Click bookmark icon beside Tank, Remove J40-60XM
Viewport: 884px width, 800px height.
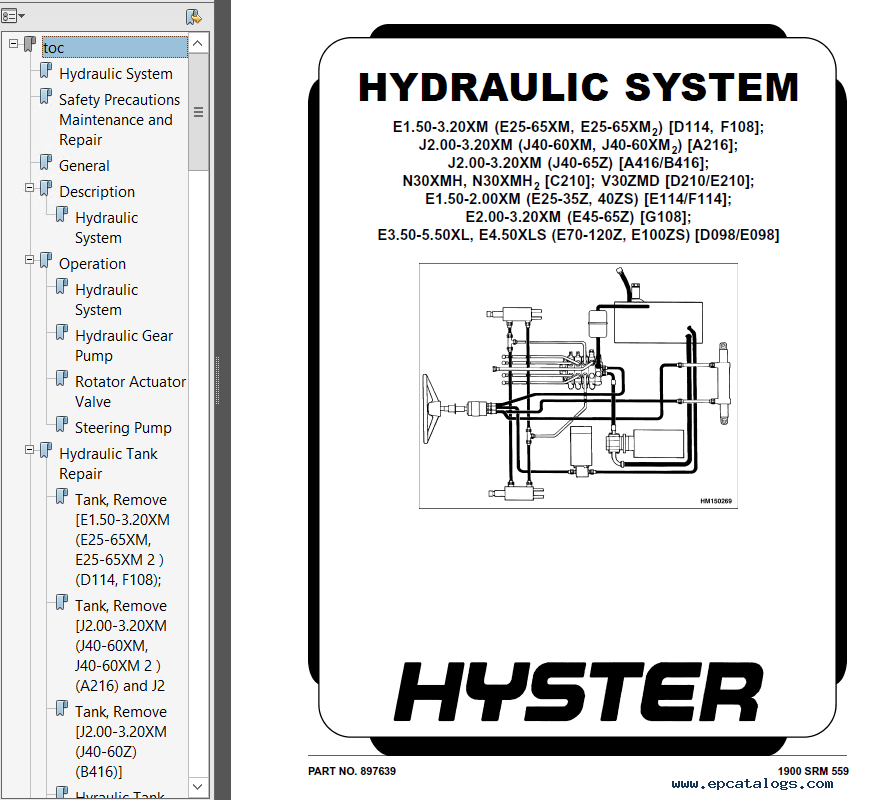pos(61,603)
